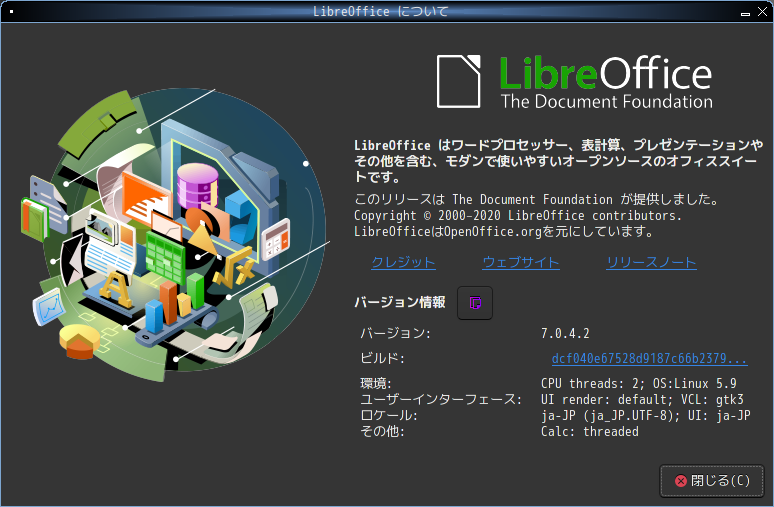Click the LibreOffice document logo icon

459,81
